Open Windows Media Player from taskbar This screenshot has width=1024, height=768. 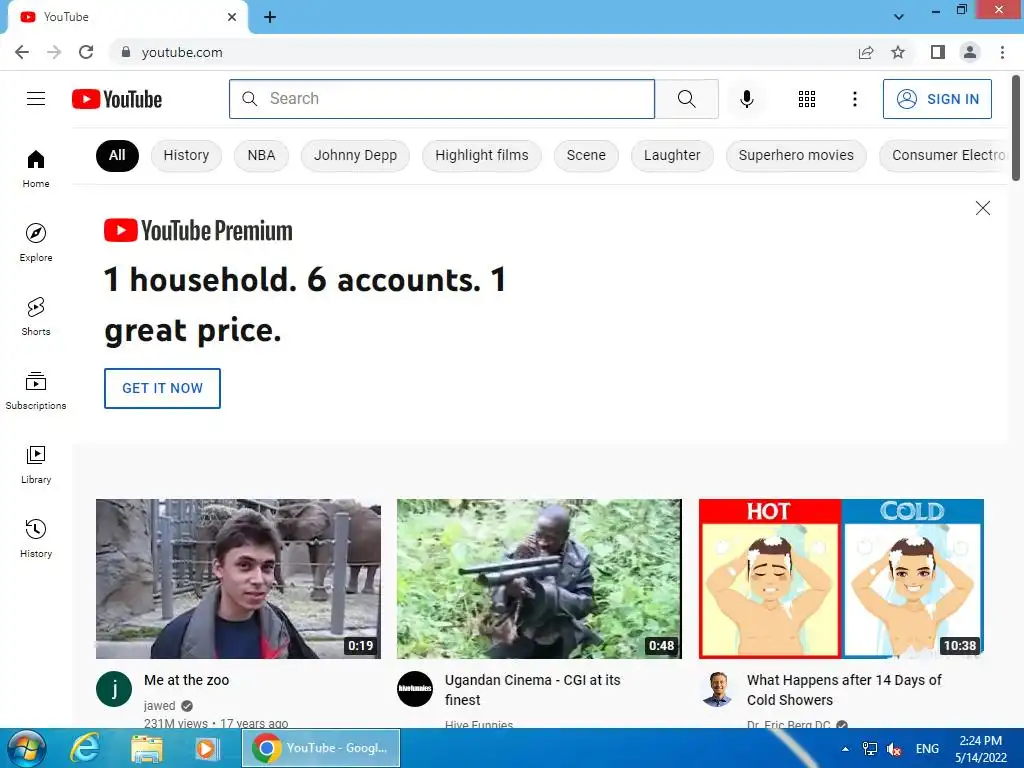click(207, 748)
